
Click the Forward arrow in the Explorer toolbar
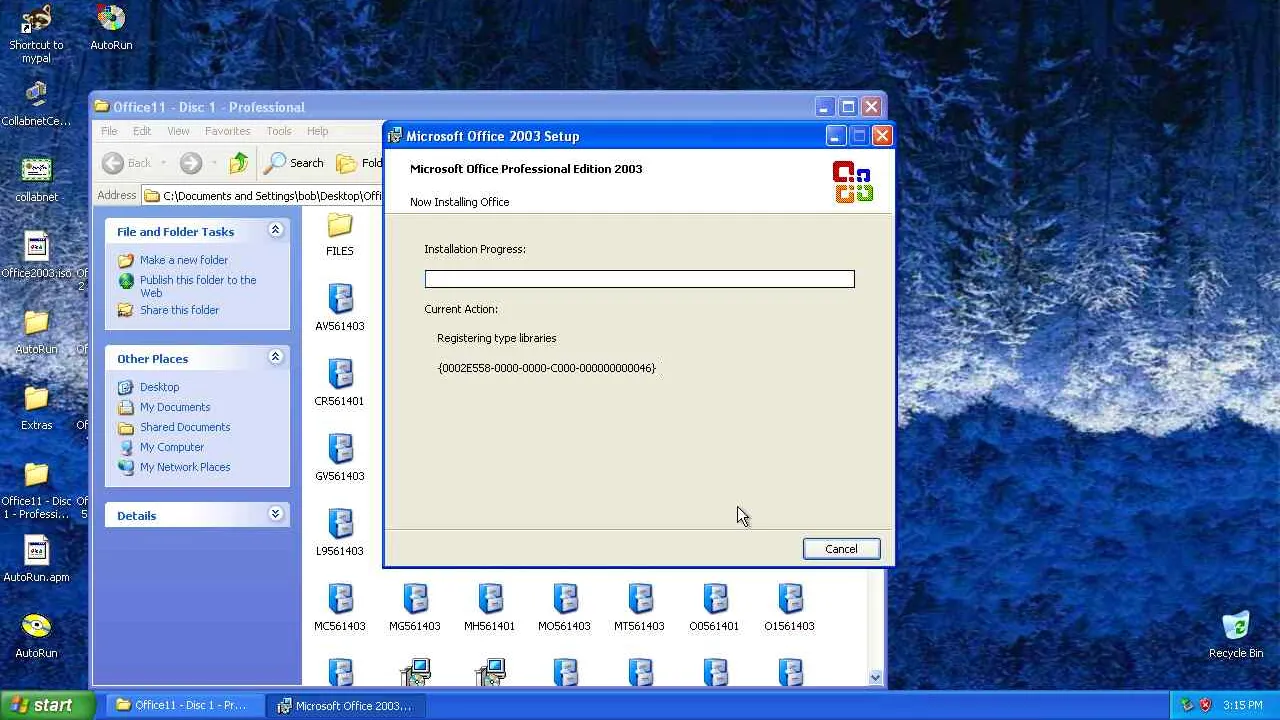191,163
